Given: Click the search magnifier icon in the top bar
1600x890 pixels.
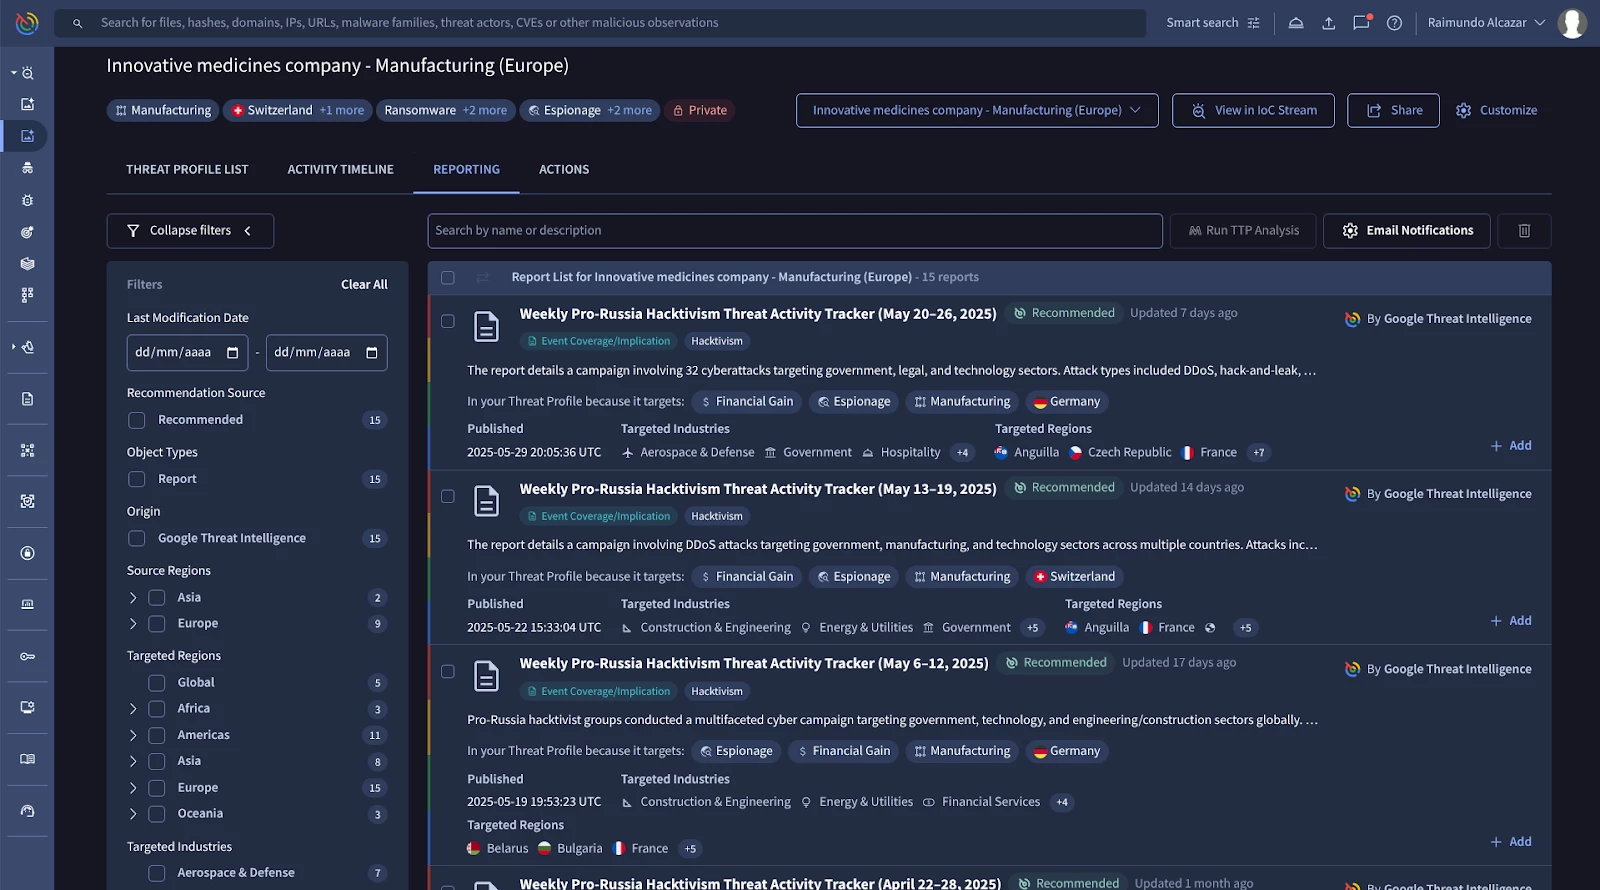Looking at the screenshot, I should pyautogui.click(x=78, y=23).
